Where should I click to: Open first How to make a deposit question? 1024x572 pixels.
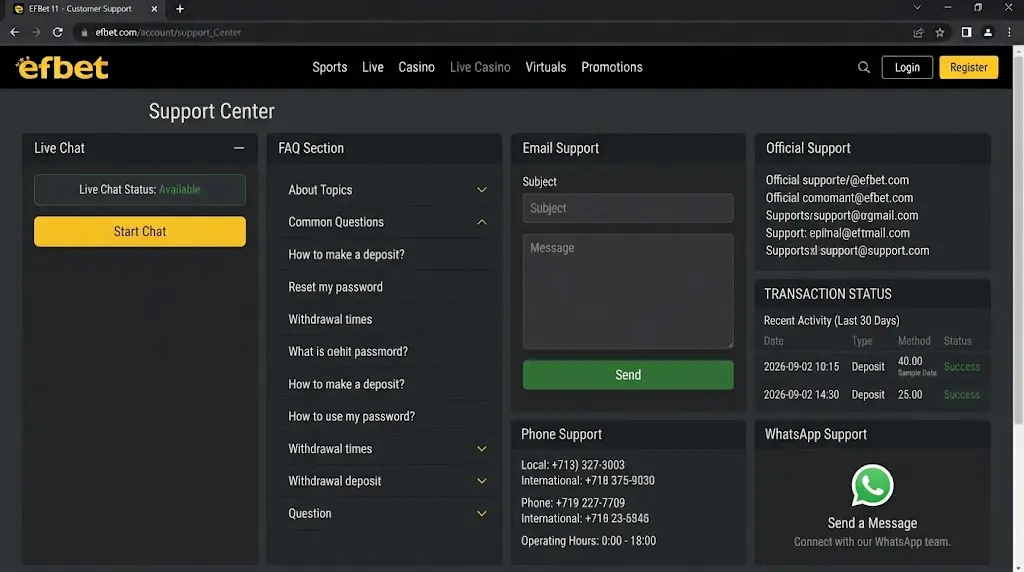pyautogui.click(x=346, y=255)
